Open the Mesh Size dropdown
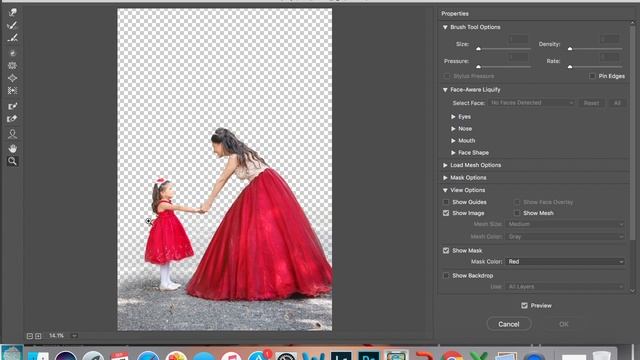This screenshot has width=640, height=360. click(565, 224)
